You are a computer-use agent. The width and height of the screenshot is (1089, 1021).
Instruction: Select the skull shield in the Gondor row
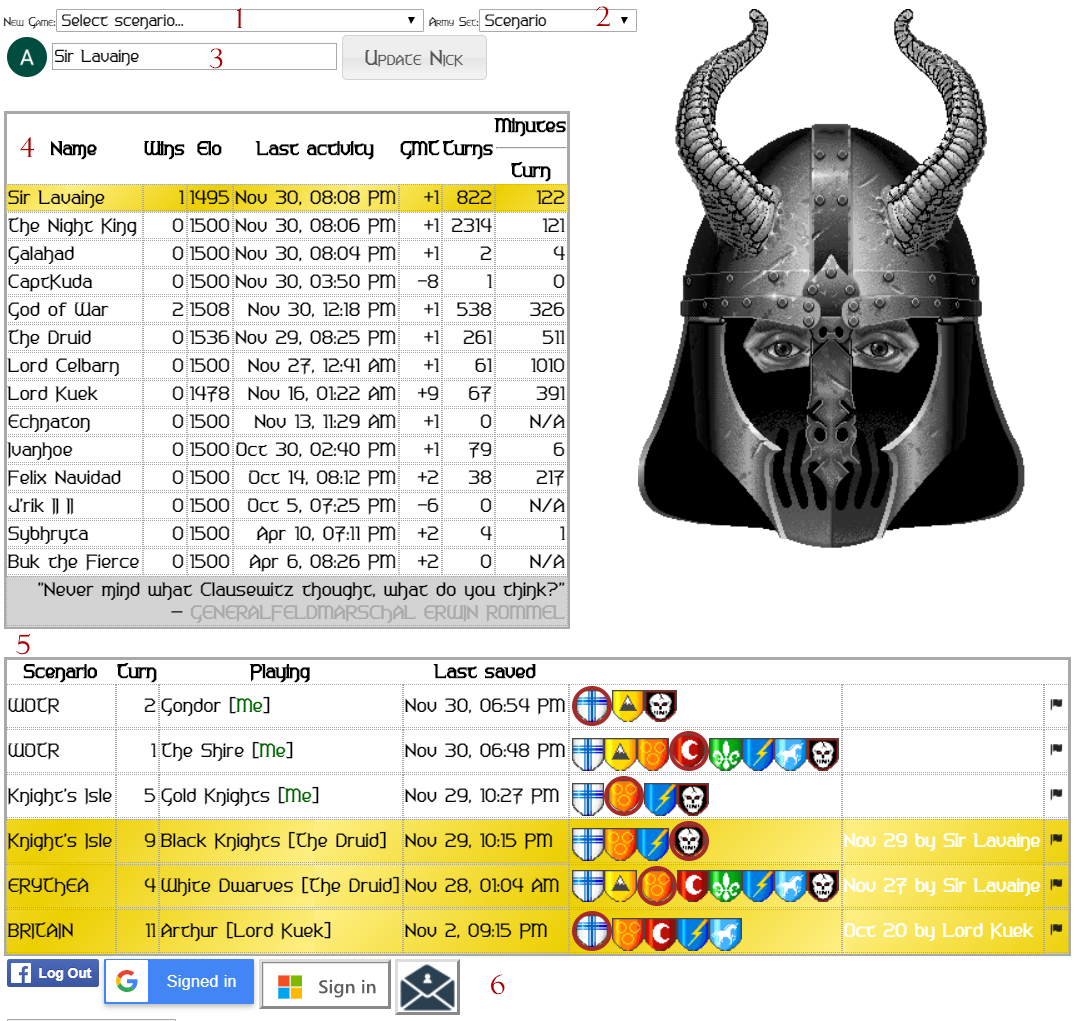660,706
